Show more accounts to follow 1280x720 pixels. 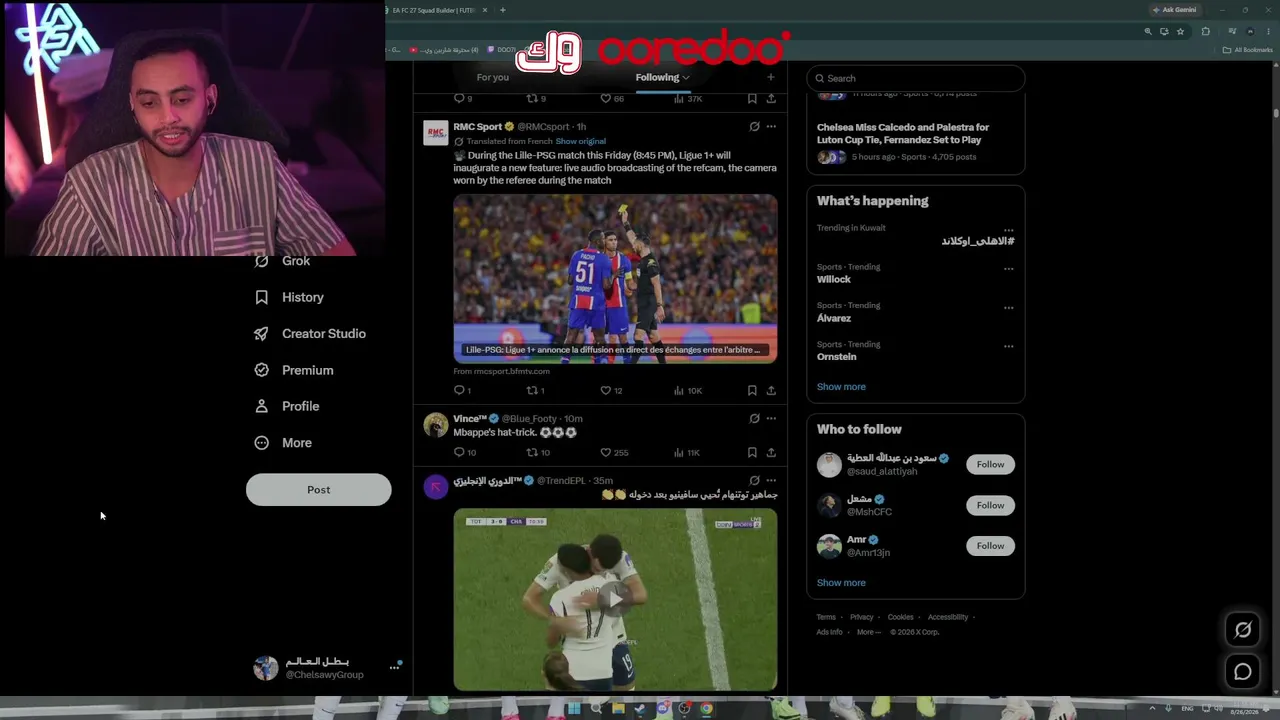(841, 583)
